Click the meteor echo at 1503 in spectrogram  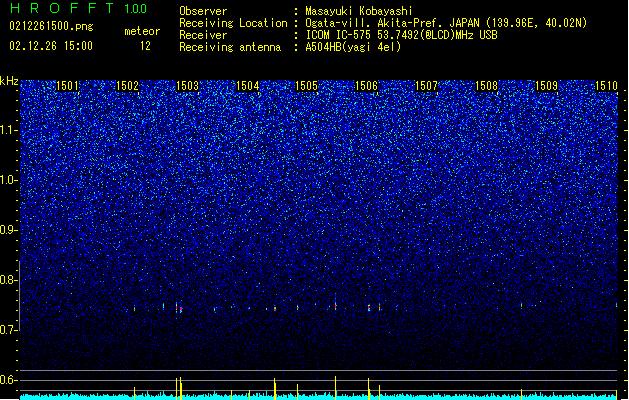(179, 308)
